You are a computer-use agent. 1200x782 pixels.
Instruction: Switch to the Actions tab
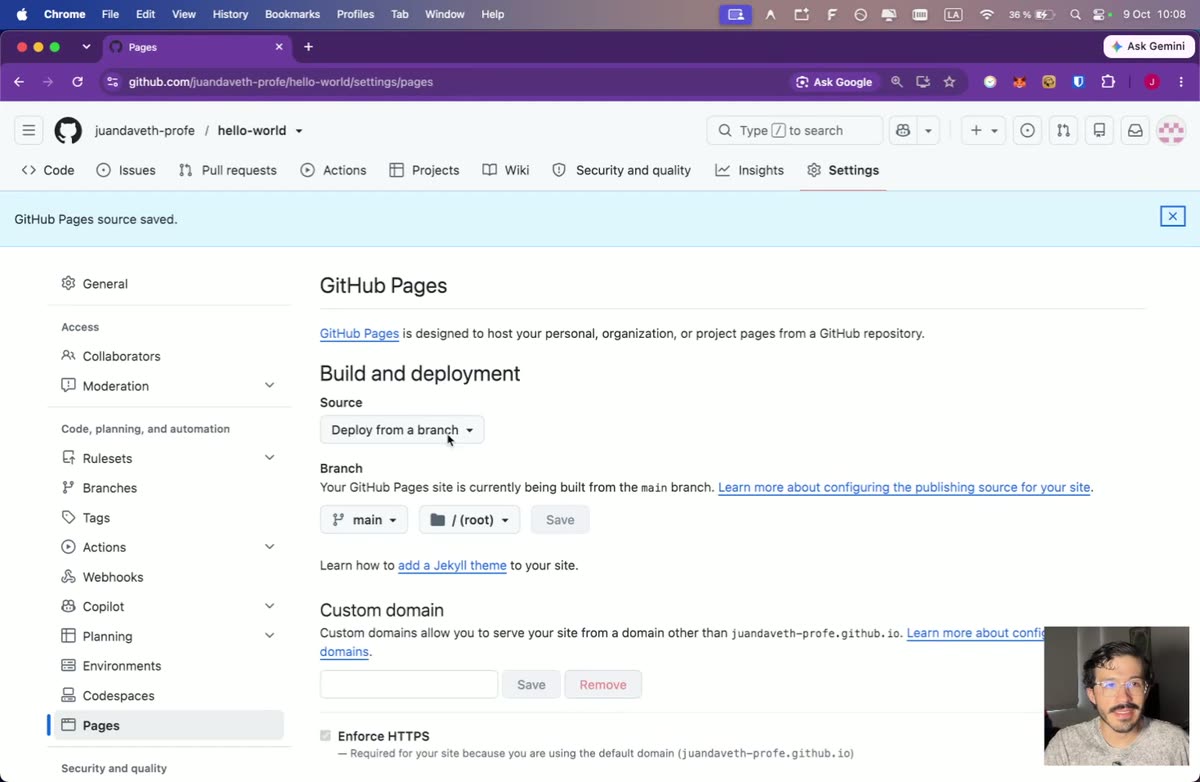coord(333,170)
